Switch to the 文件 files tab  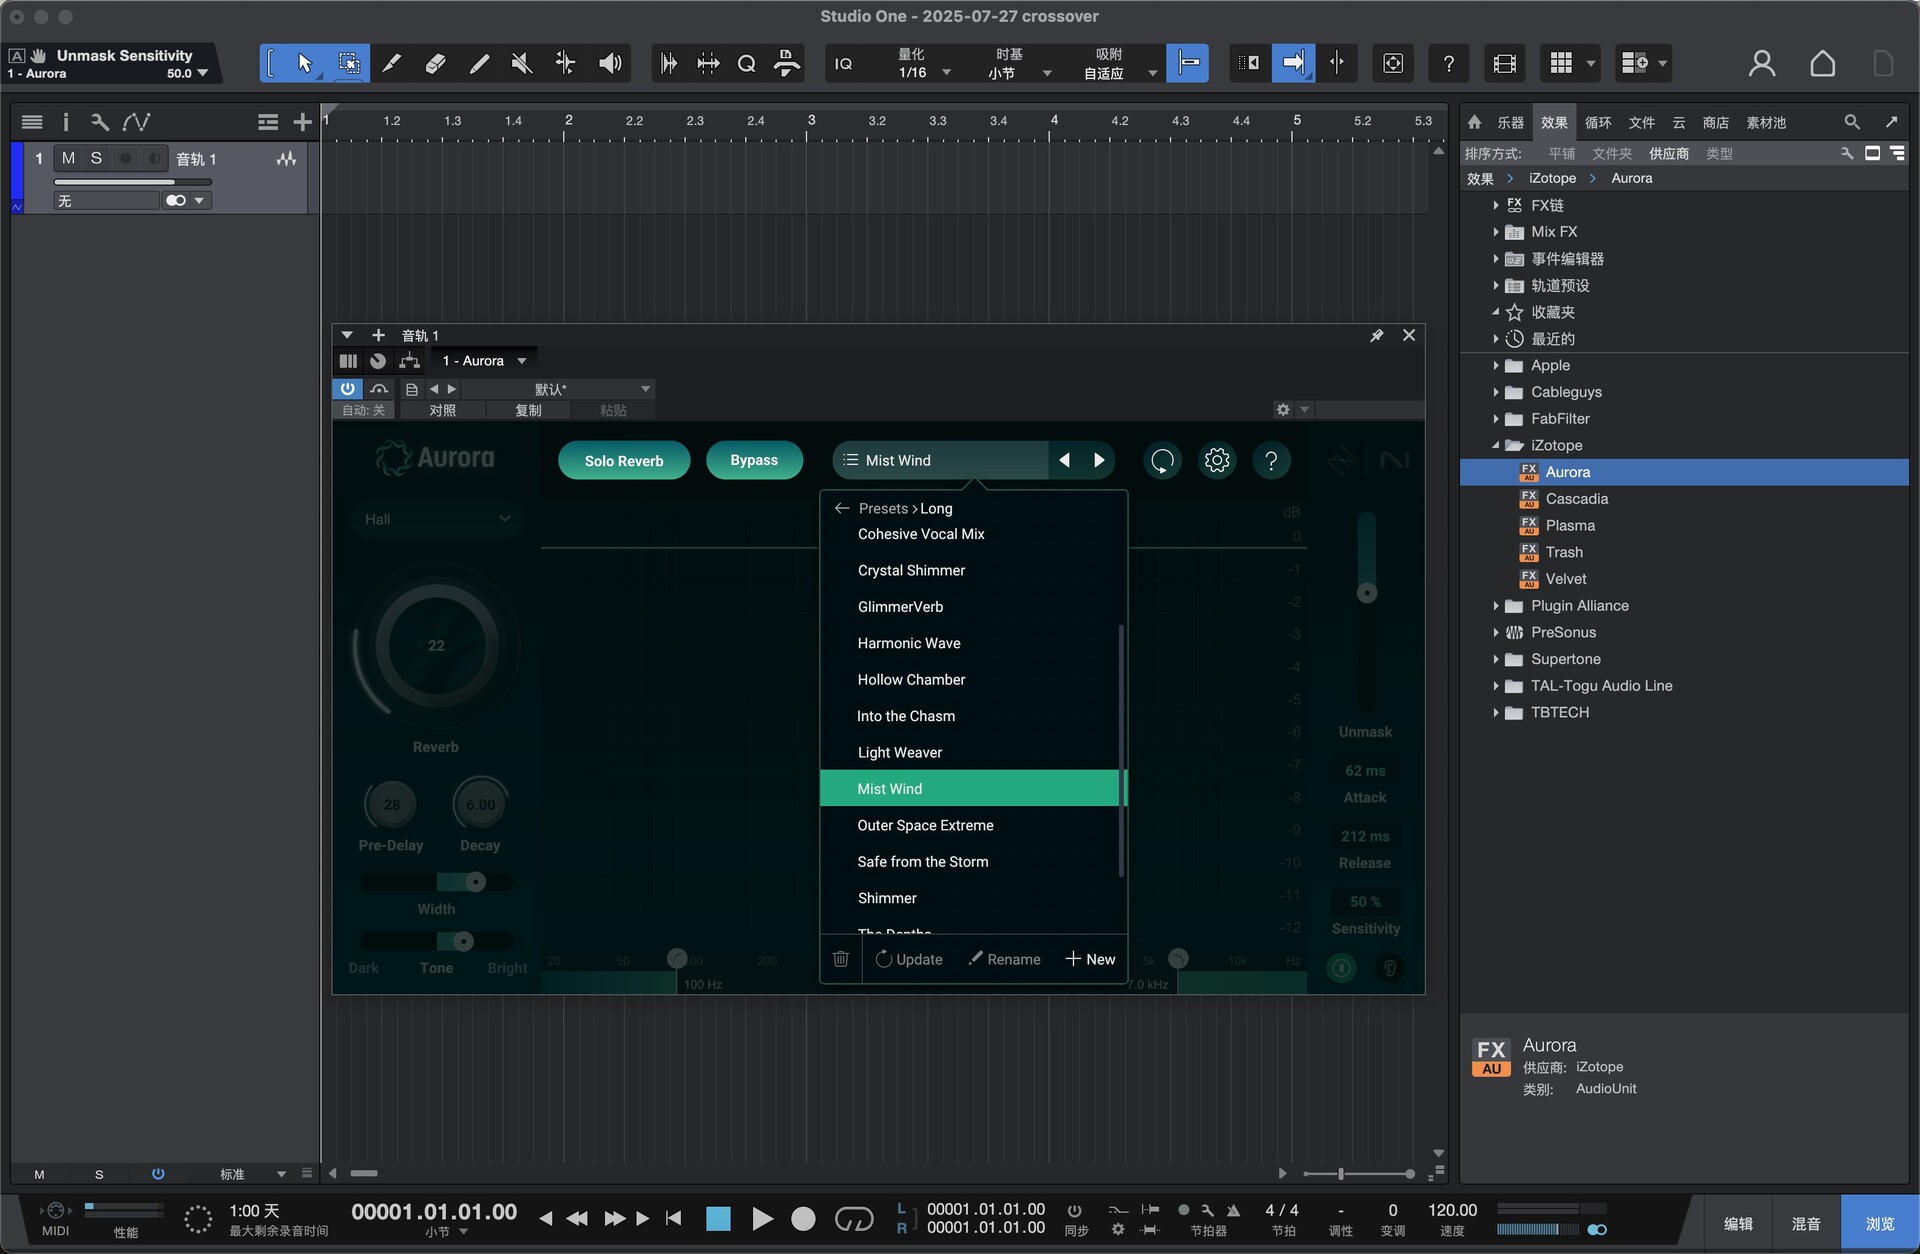coord(1642,123)
